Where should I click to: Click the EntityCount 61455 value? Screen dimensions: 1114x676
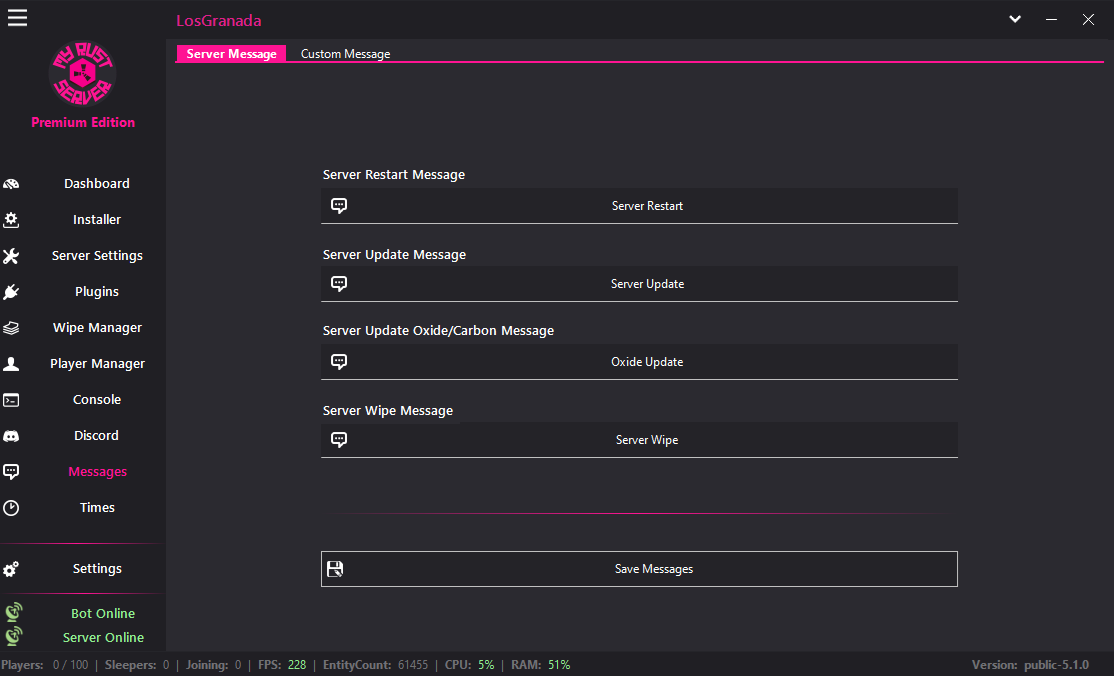click(x=413, y=665)
